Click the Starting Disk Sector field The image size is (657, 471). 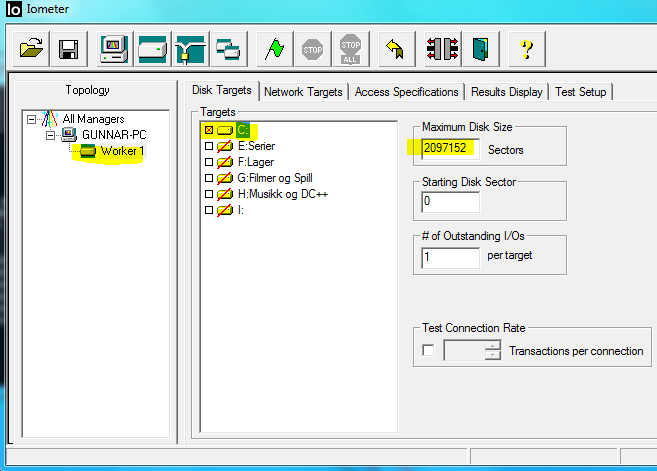(450, 202)
